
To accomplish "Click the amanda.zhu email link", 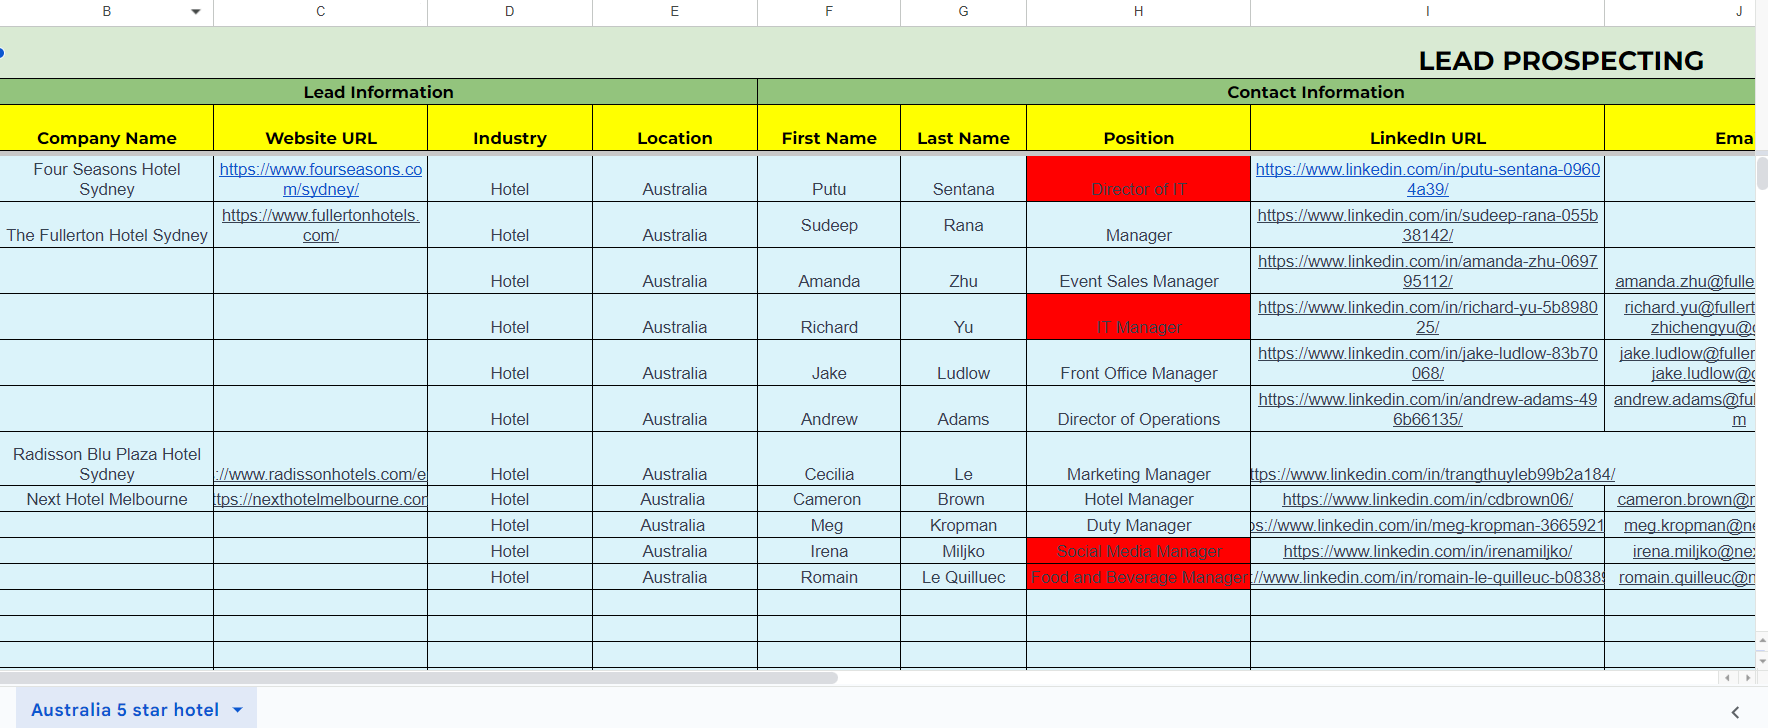I will click(1684, 281).
